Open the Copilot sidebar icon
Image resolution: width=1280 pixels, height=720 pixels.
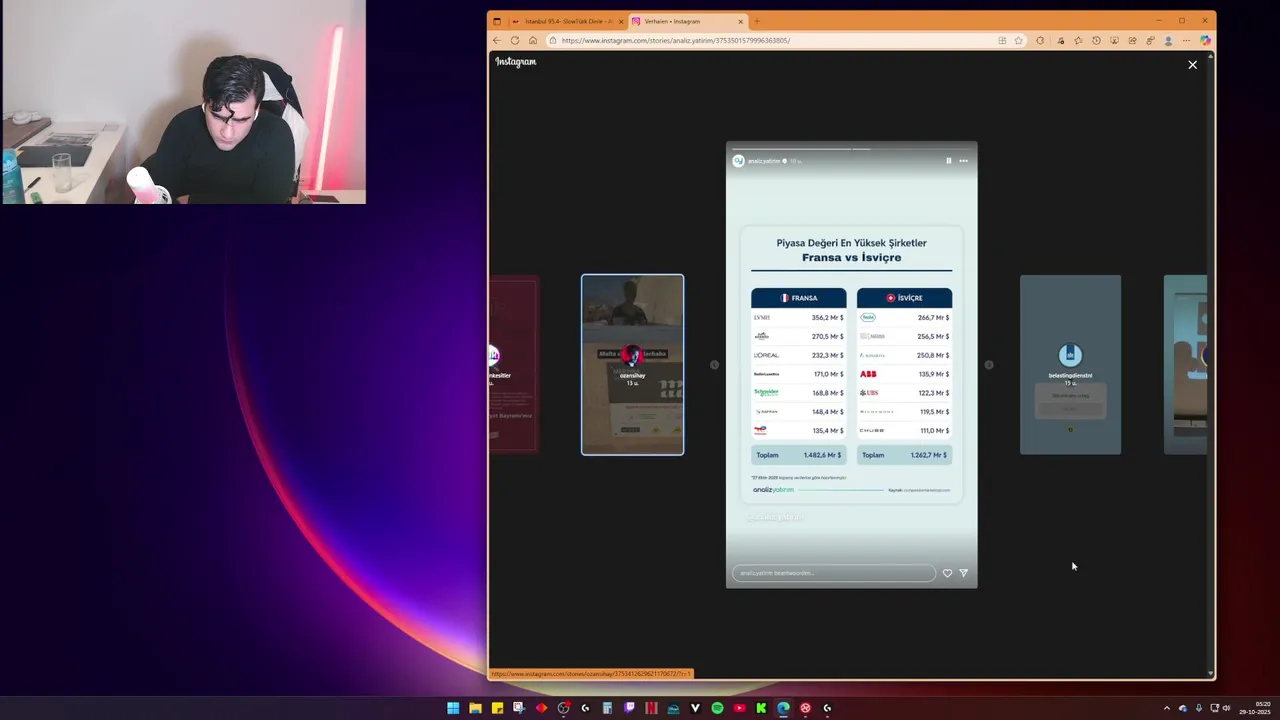(1205, 41)
